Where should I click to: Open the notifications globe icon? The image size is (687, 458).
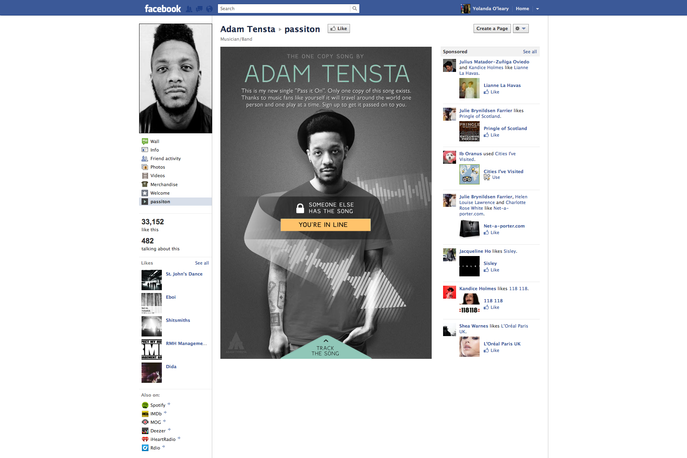coord(209,9)
